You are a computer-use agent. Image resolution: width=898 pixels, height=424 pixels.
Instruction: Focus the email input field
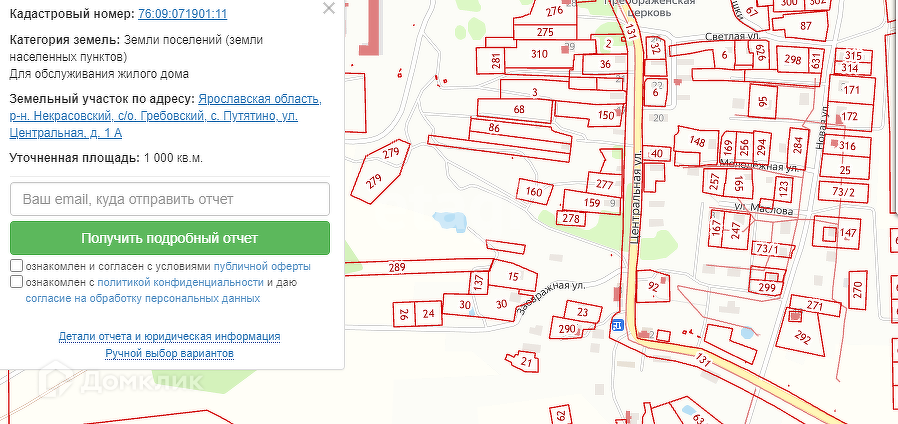(170, 199)
